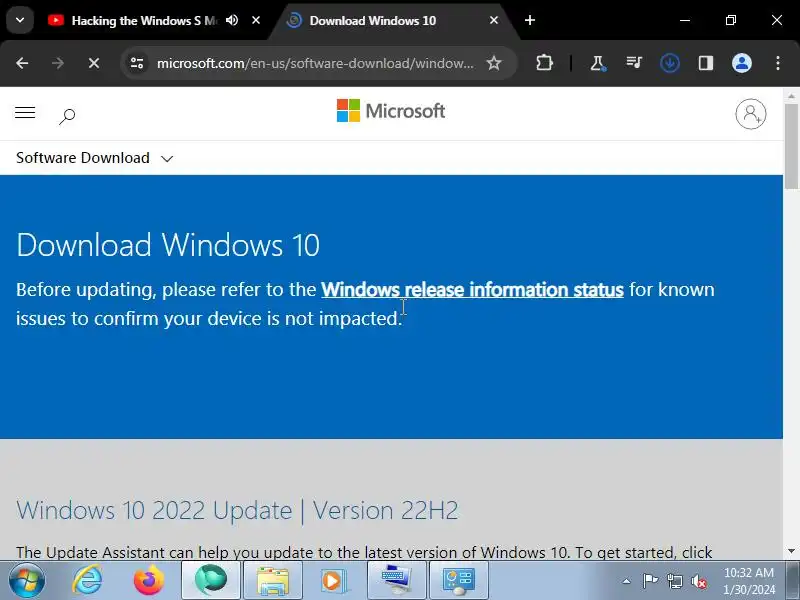The image size is (800, 600).
Task: Go to the Microsoft logo home link
Action: point(391,111)
